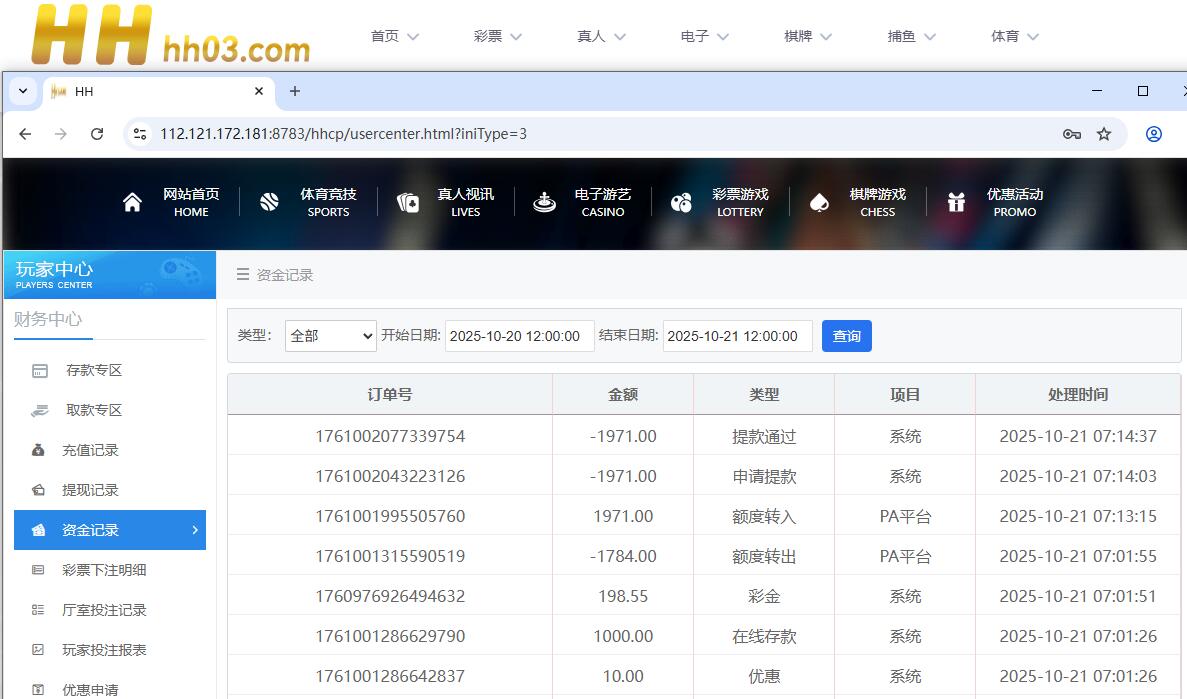
Task: Expand the 彩票 dropdown in the top menu
Action: [498, 36]
